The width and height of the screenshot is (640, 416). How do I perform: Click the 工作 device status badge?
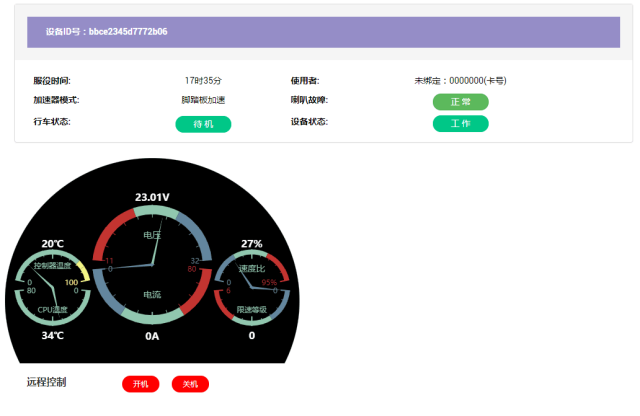[x=460, y=124]
